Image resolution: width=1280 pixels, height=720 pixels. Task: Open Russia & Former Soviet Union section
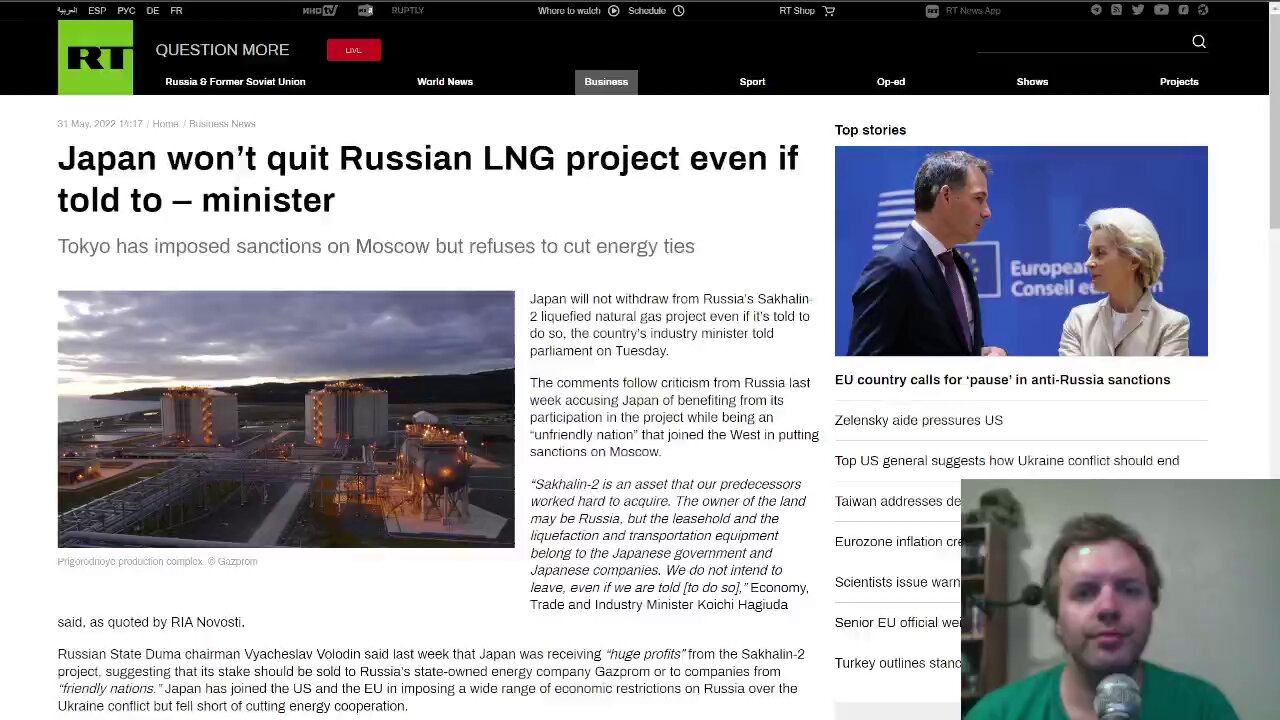click(x=235, y=82)
